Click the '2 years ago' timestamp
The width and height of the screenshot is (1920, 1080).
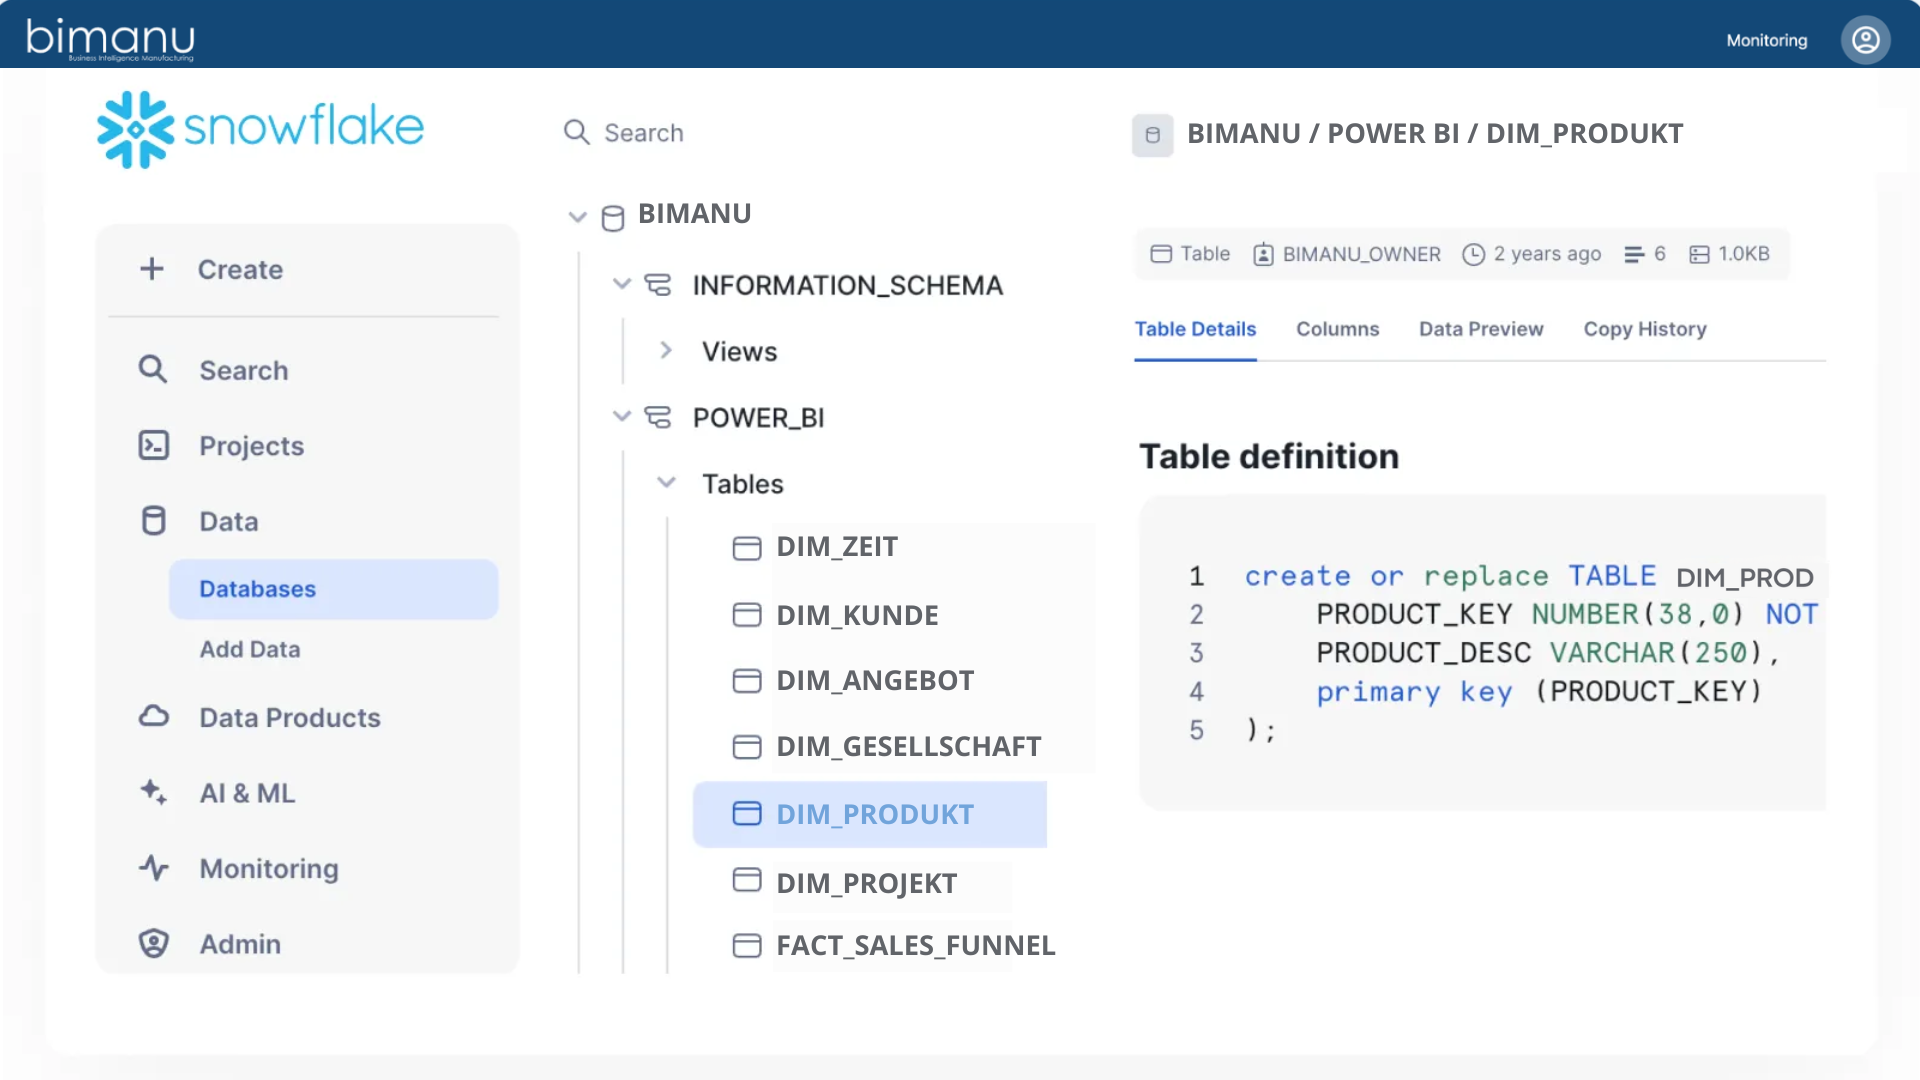tap(1547, 254)
